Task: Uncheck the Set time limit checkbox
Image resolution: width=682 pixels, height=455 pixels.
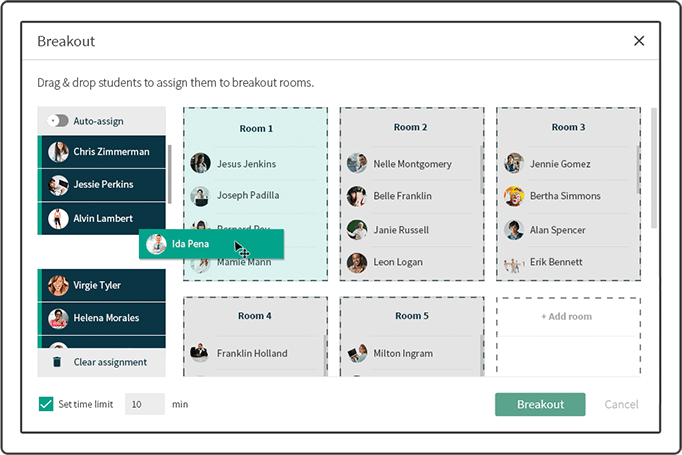Action: [x=46, y=404]
